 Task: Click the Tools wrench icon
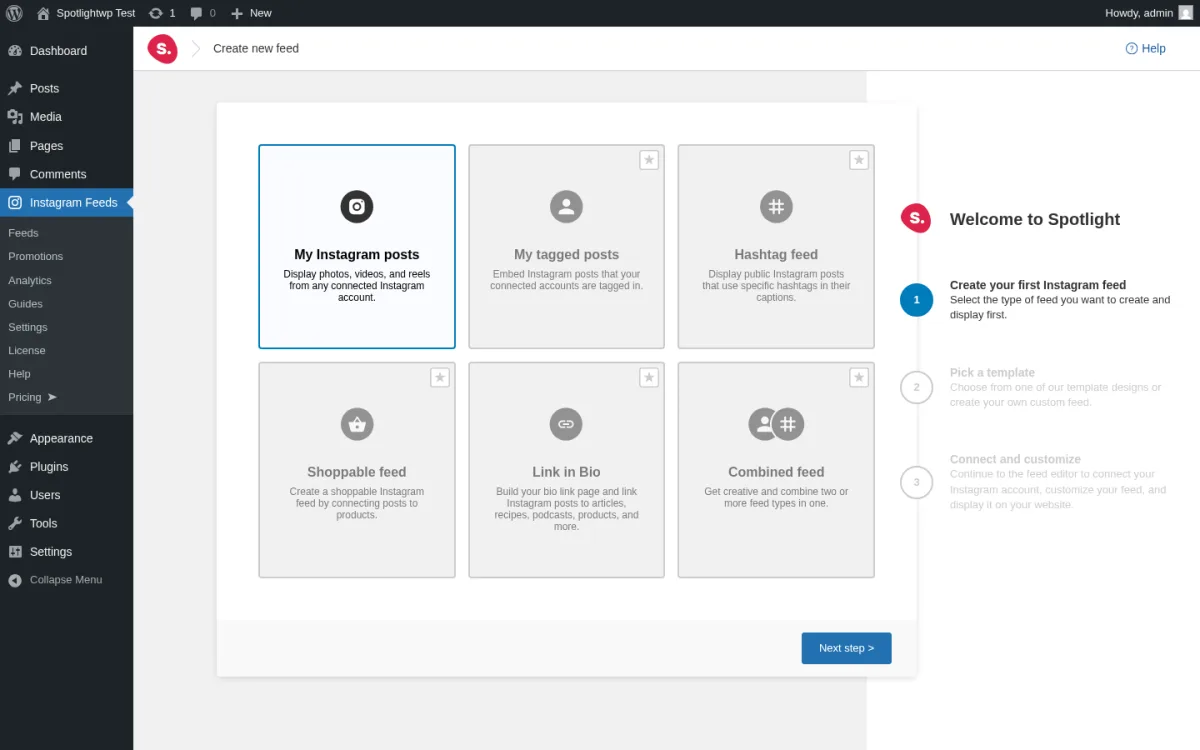tap(15, 523)
